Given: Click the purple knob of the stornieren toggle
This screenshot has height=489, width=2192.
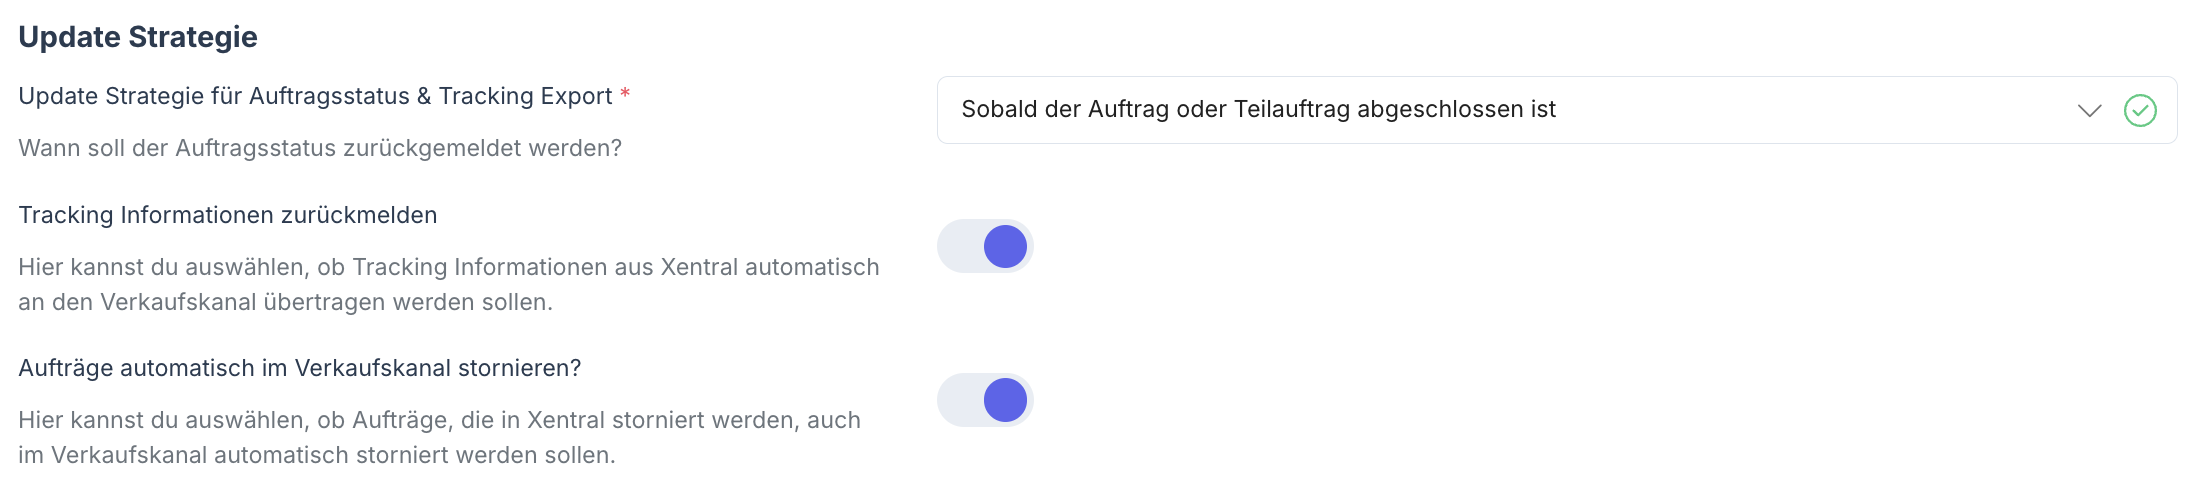Looking at the screenshot, I should (x=1005, y=400).
